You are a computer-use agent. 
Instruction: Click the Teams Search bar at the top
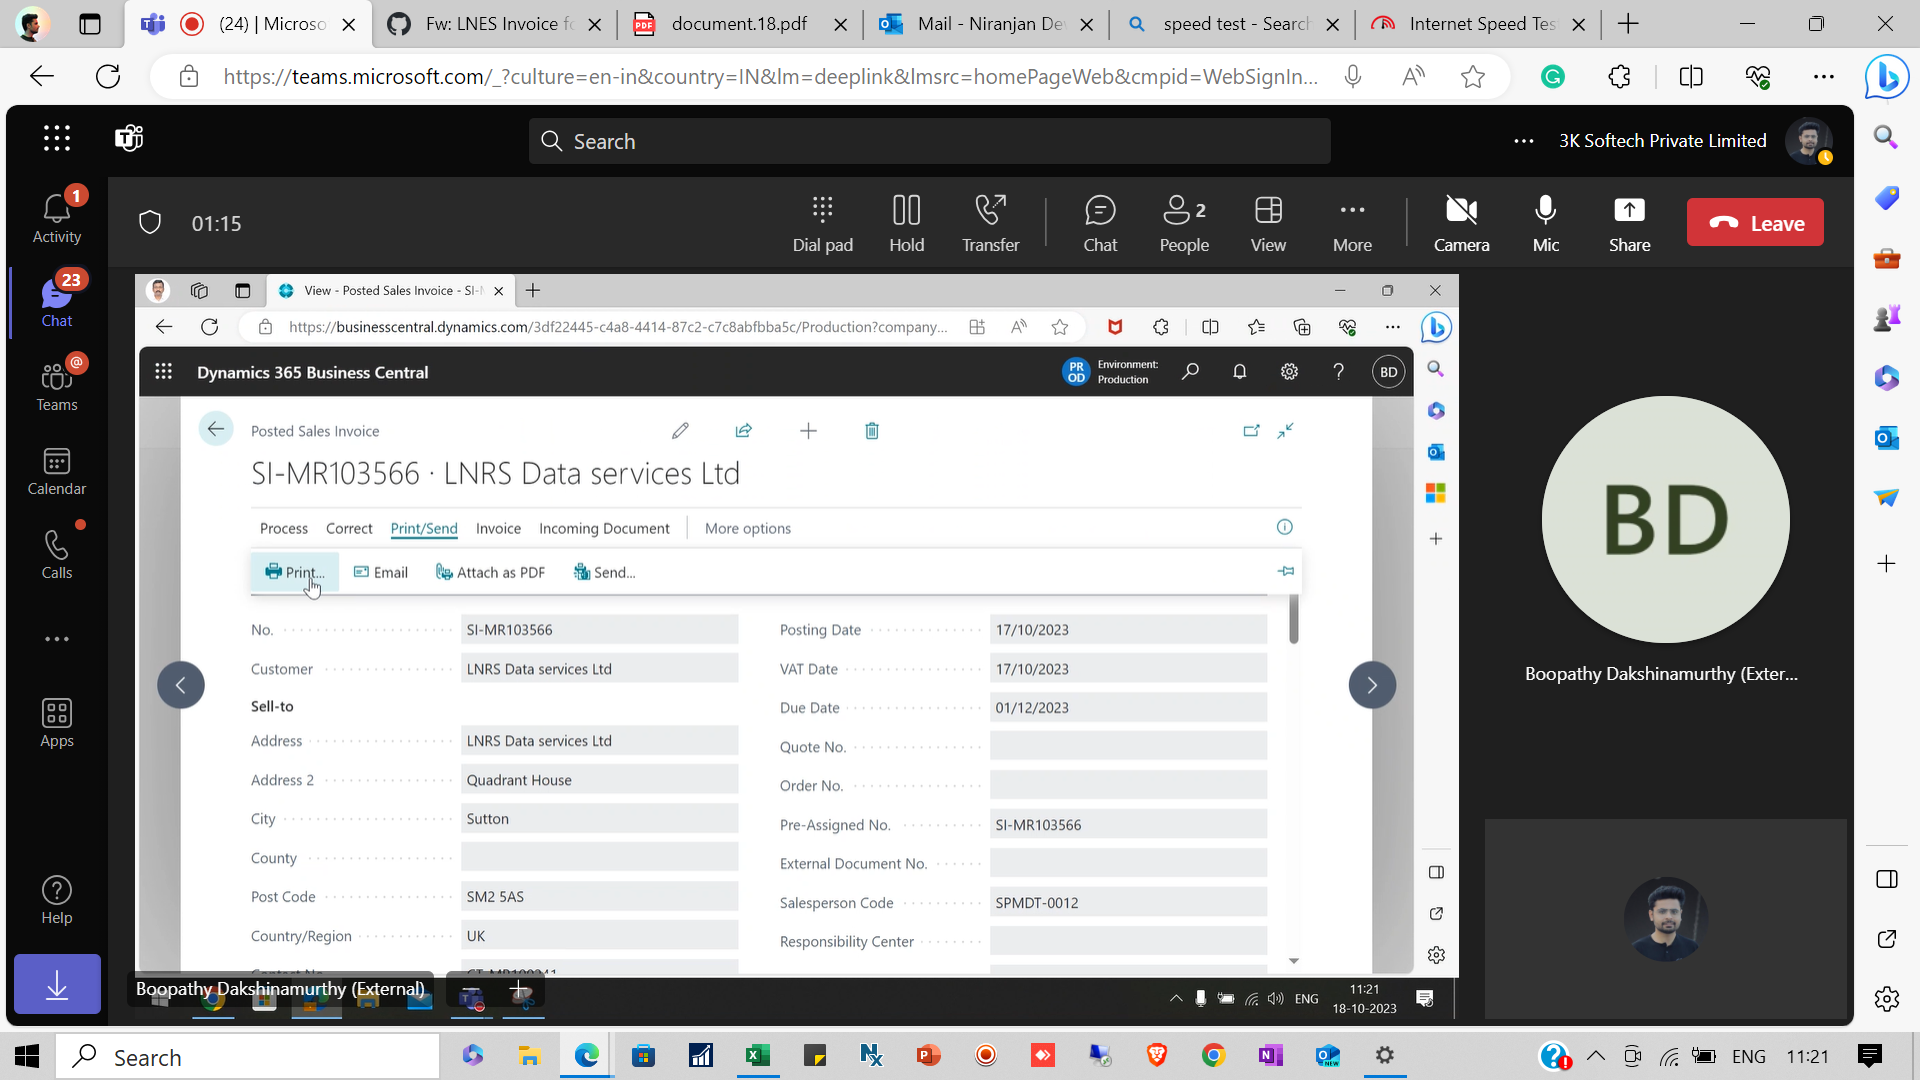928,140
